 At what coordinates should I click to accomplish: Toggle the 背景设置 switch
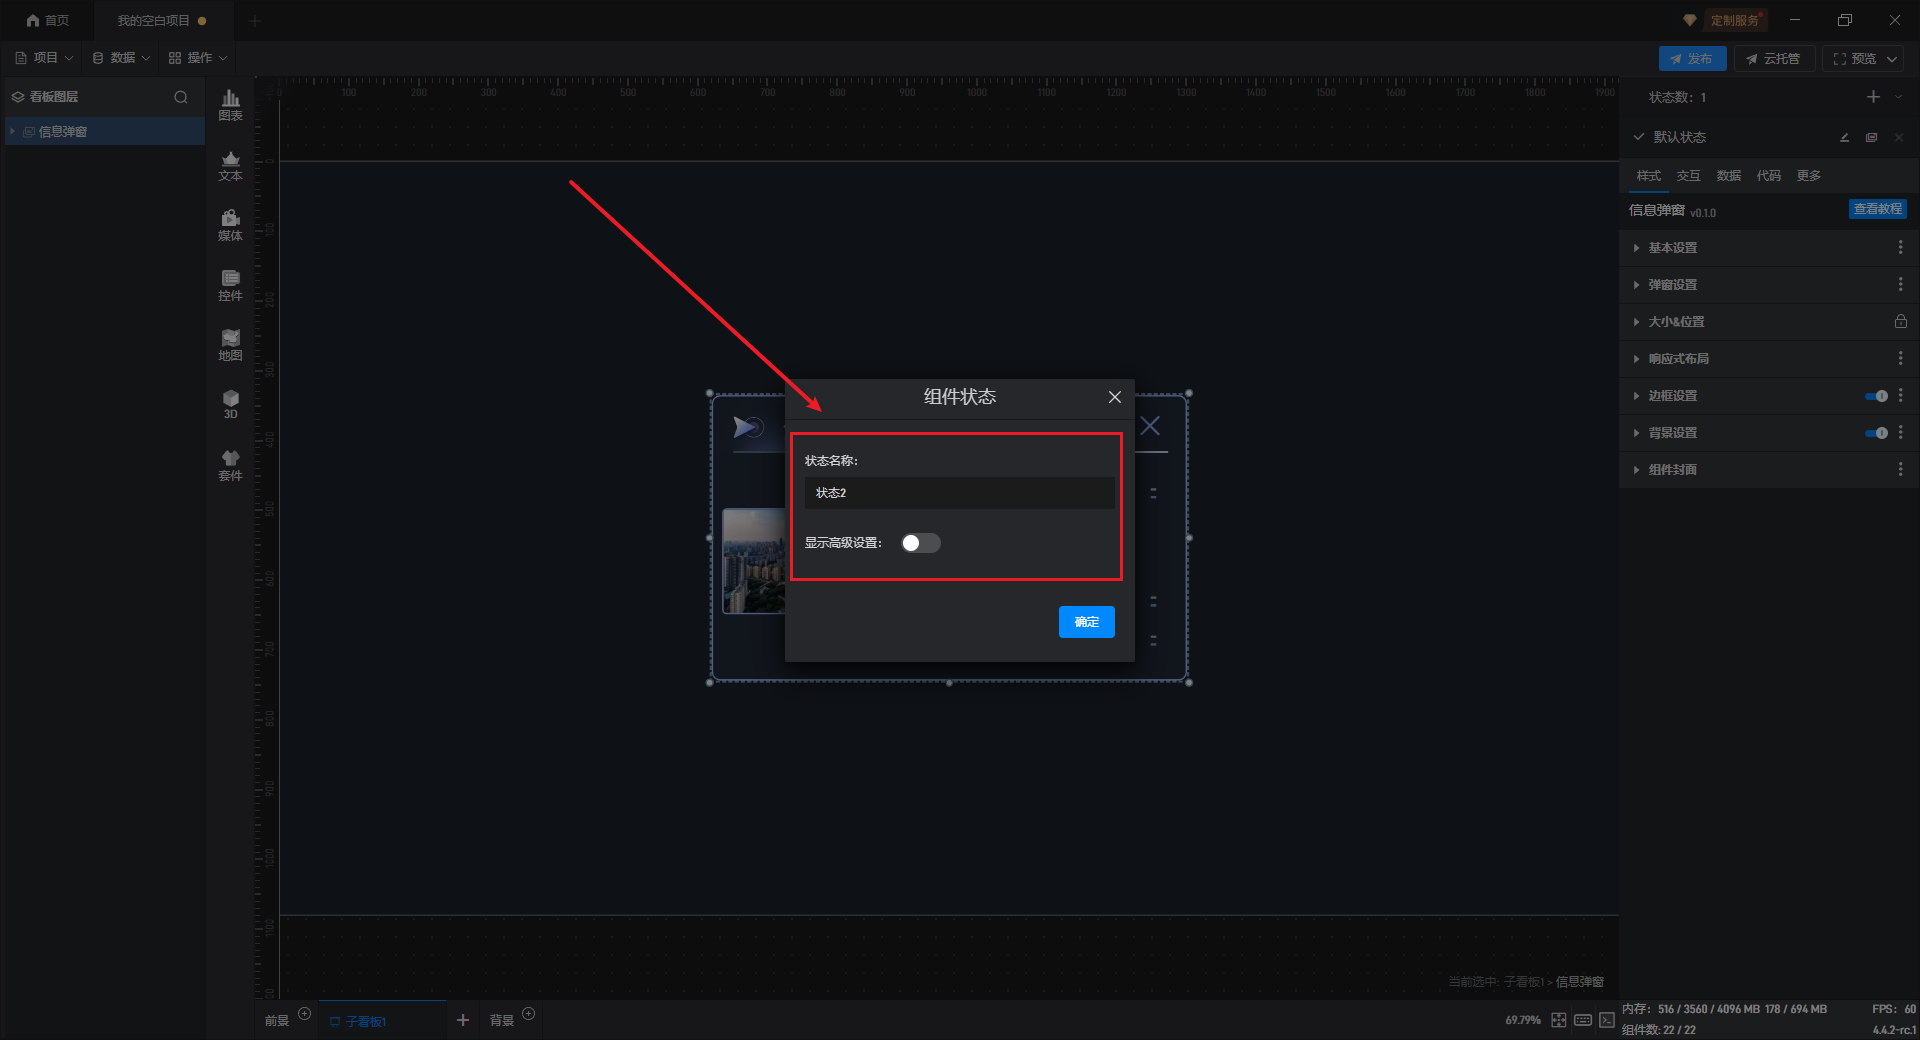point(1876,433)
